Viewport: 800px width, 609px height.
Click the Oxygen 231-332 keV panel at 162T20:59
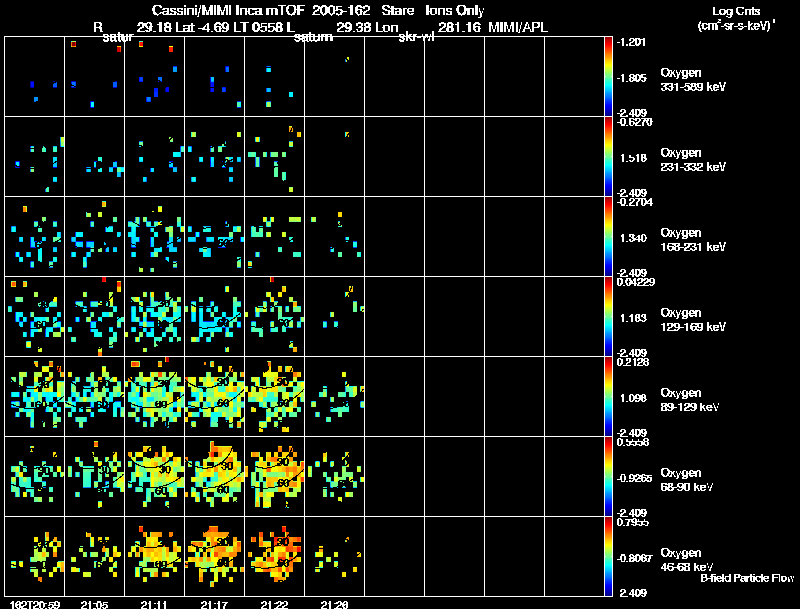pyautogui.click(x=35, y=157)
